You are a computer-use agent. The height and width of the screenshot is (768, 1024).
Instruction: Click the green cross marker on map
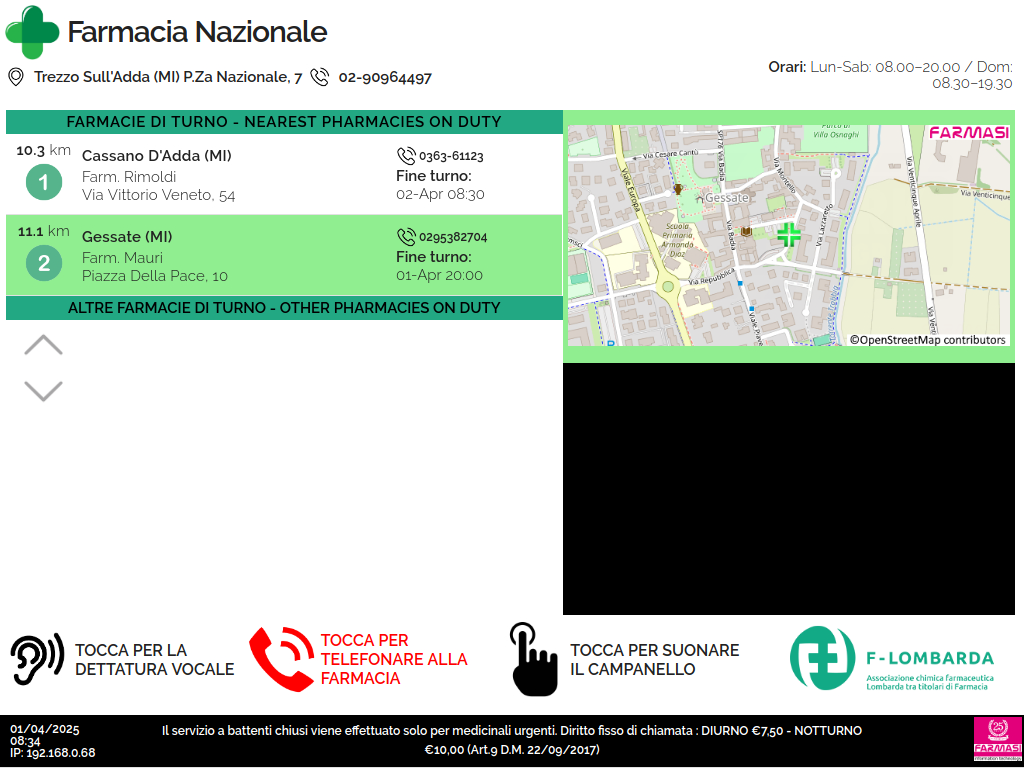[789, 235]
